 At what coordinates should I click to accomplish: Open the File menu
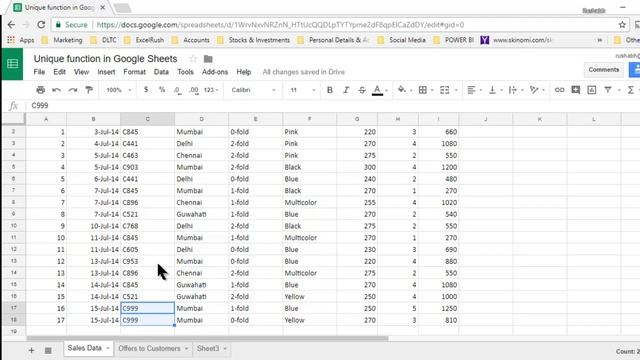tap(39, 72)
